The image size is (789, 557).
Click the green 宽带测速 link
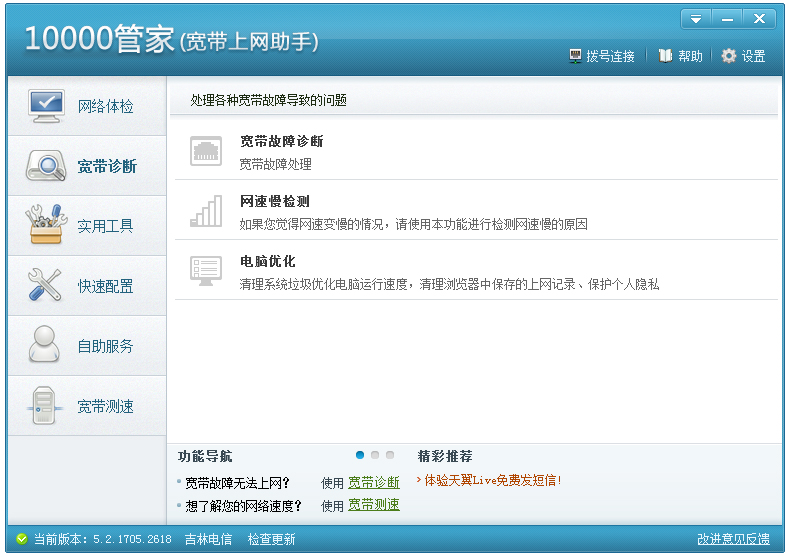[373, 505]
